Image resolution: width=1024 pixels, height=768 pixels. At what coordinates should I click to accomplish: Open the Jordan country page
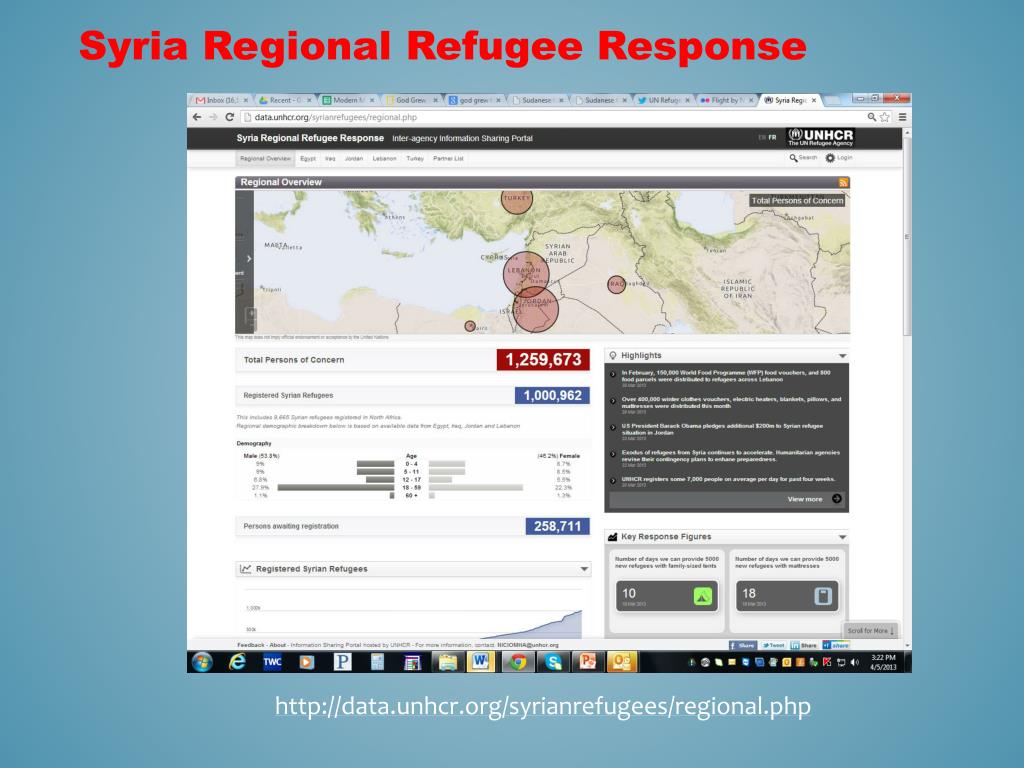tap(353, 159)
